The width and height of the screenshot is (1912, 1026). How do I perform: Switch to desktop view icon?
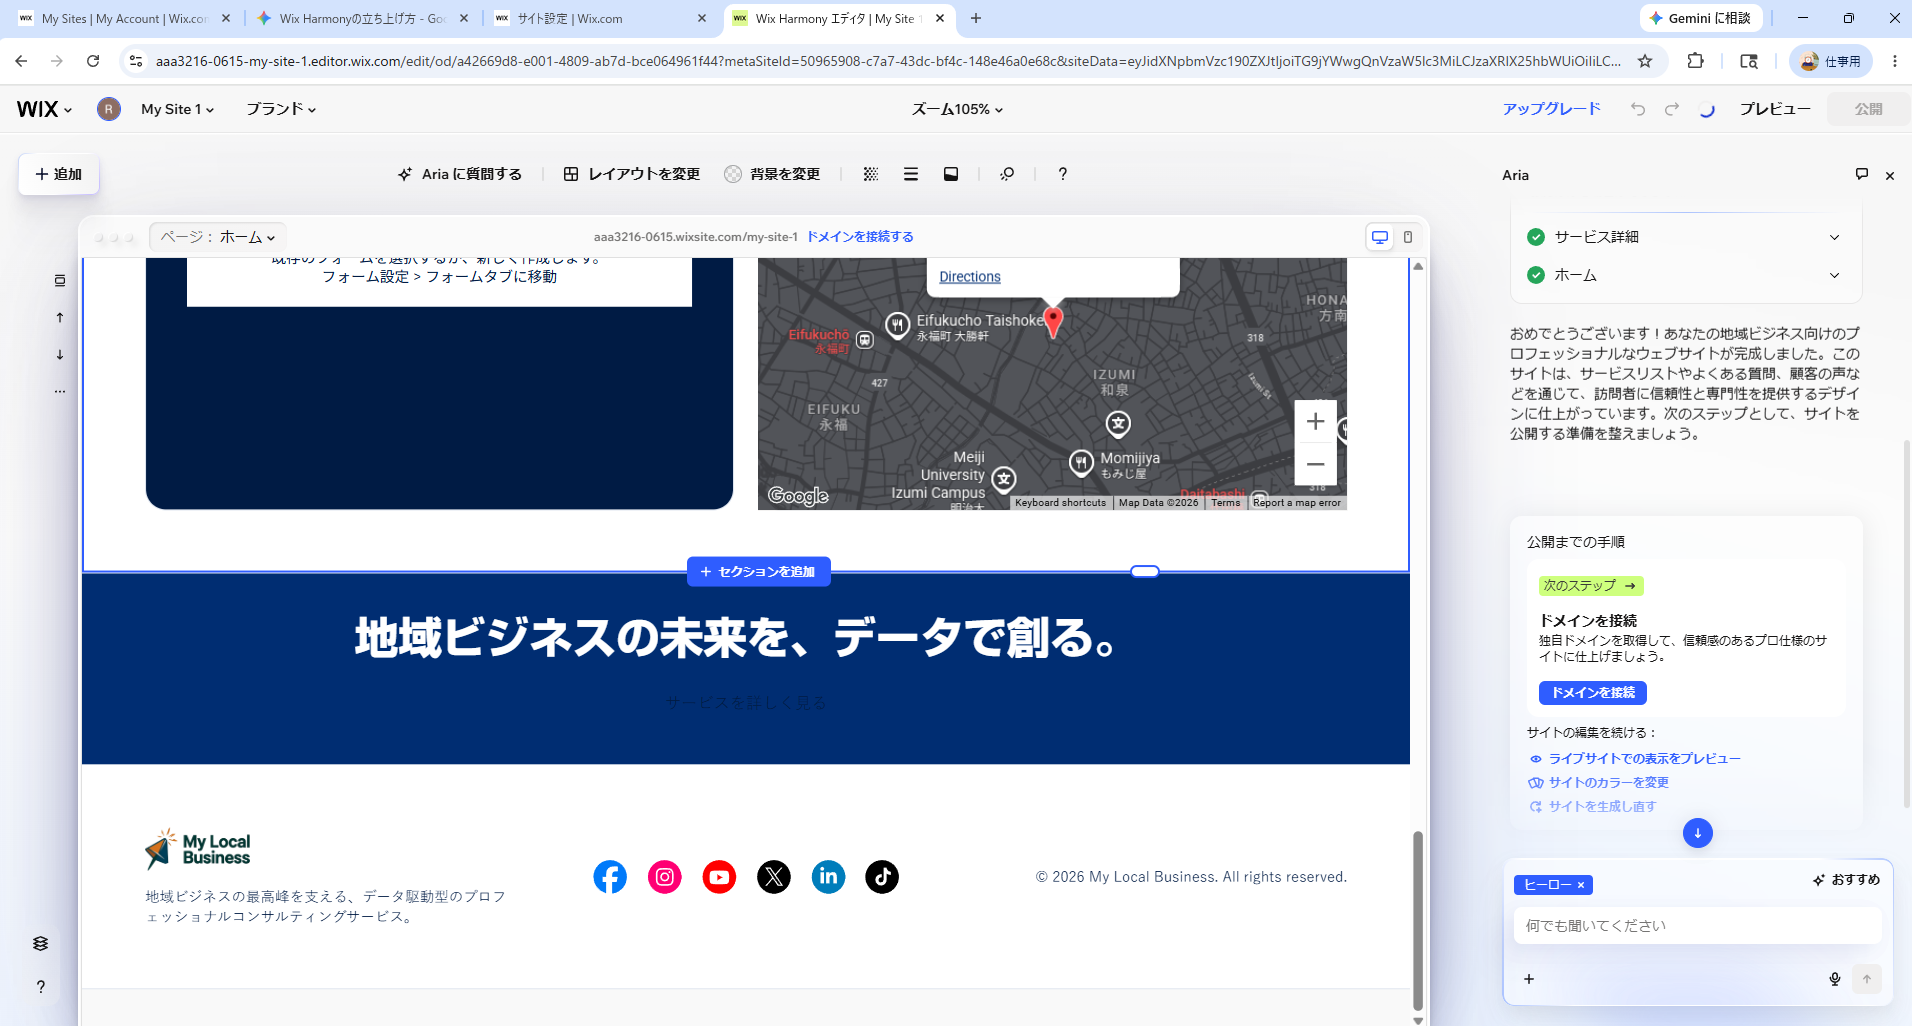(1380, 237)
